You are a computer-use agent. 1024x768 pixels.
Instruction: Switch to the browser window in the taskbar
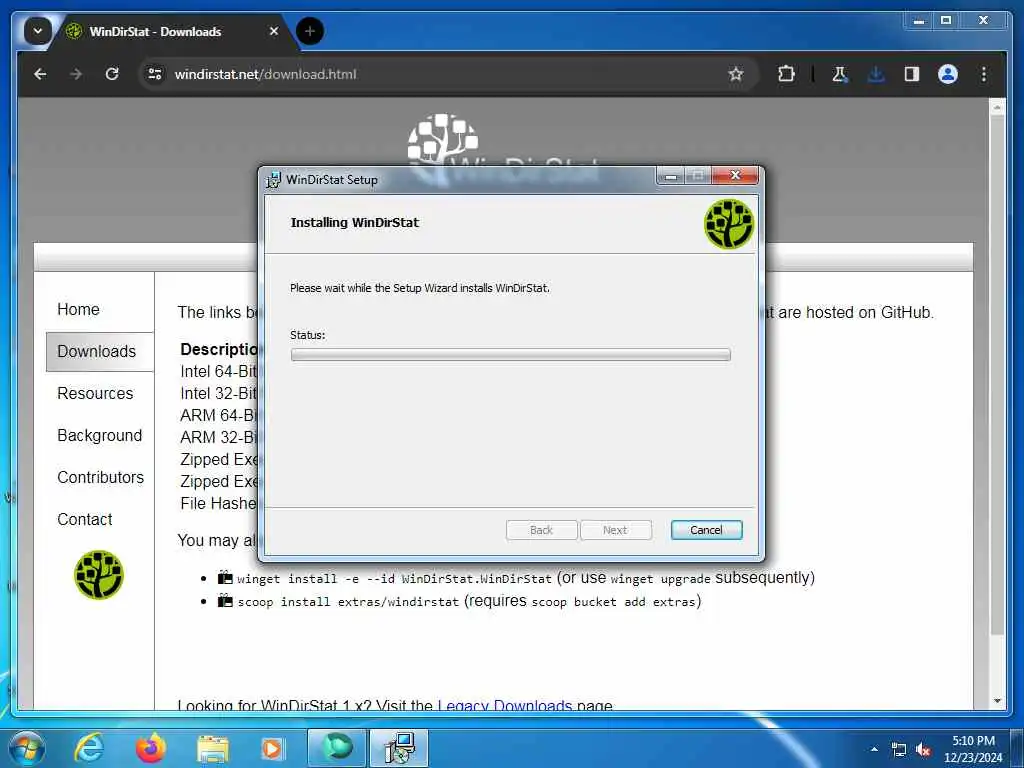(x=337, y=748)
